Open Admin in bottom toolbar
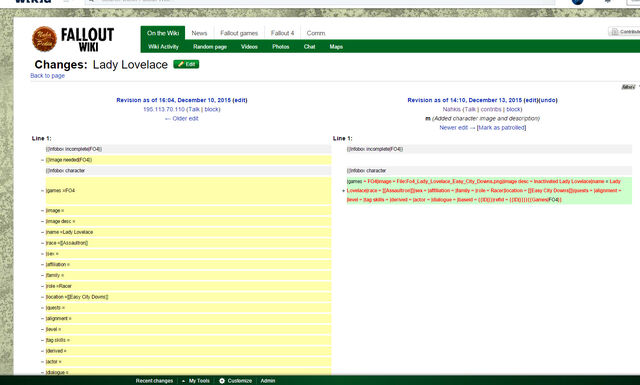 pyautogui.click(x=268, y=381)
